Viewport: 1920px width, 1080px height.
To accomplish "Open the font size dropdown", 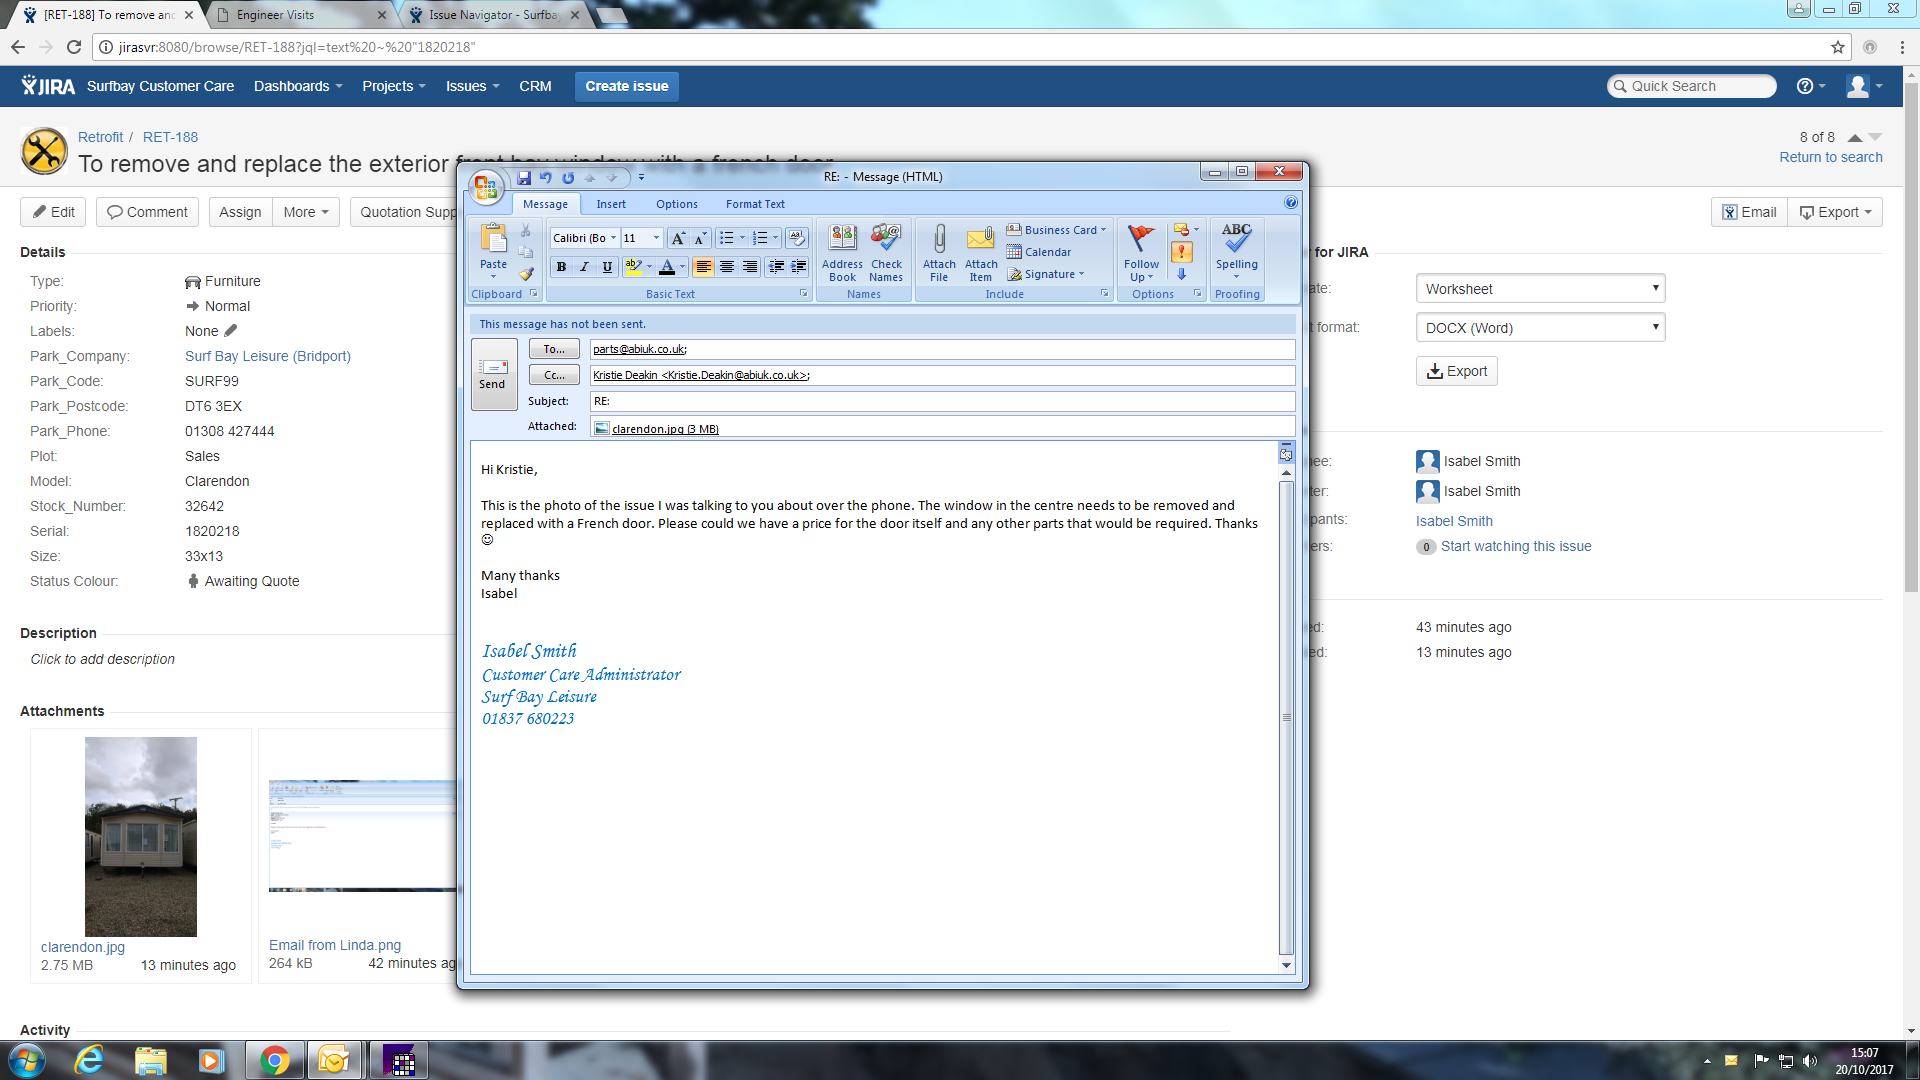I will click(656, 238).
